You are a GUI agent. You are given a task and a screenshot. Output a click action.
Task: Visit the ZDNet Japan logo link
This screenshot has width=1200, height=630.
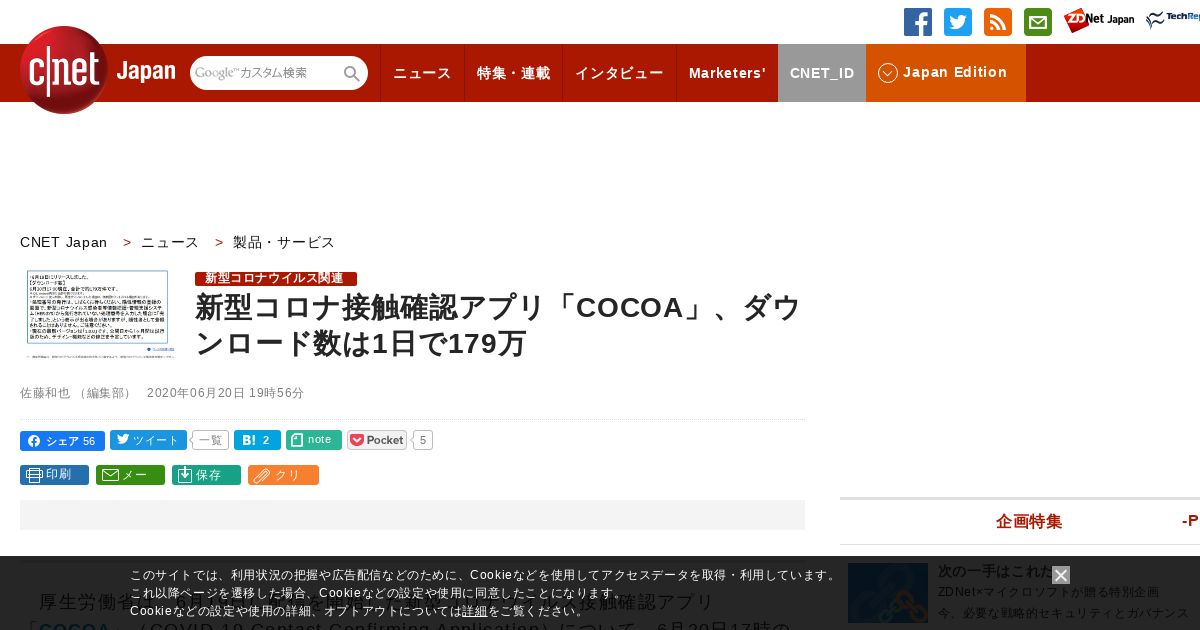point(1099,21)
